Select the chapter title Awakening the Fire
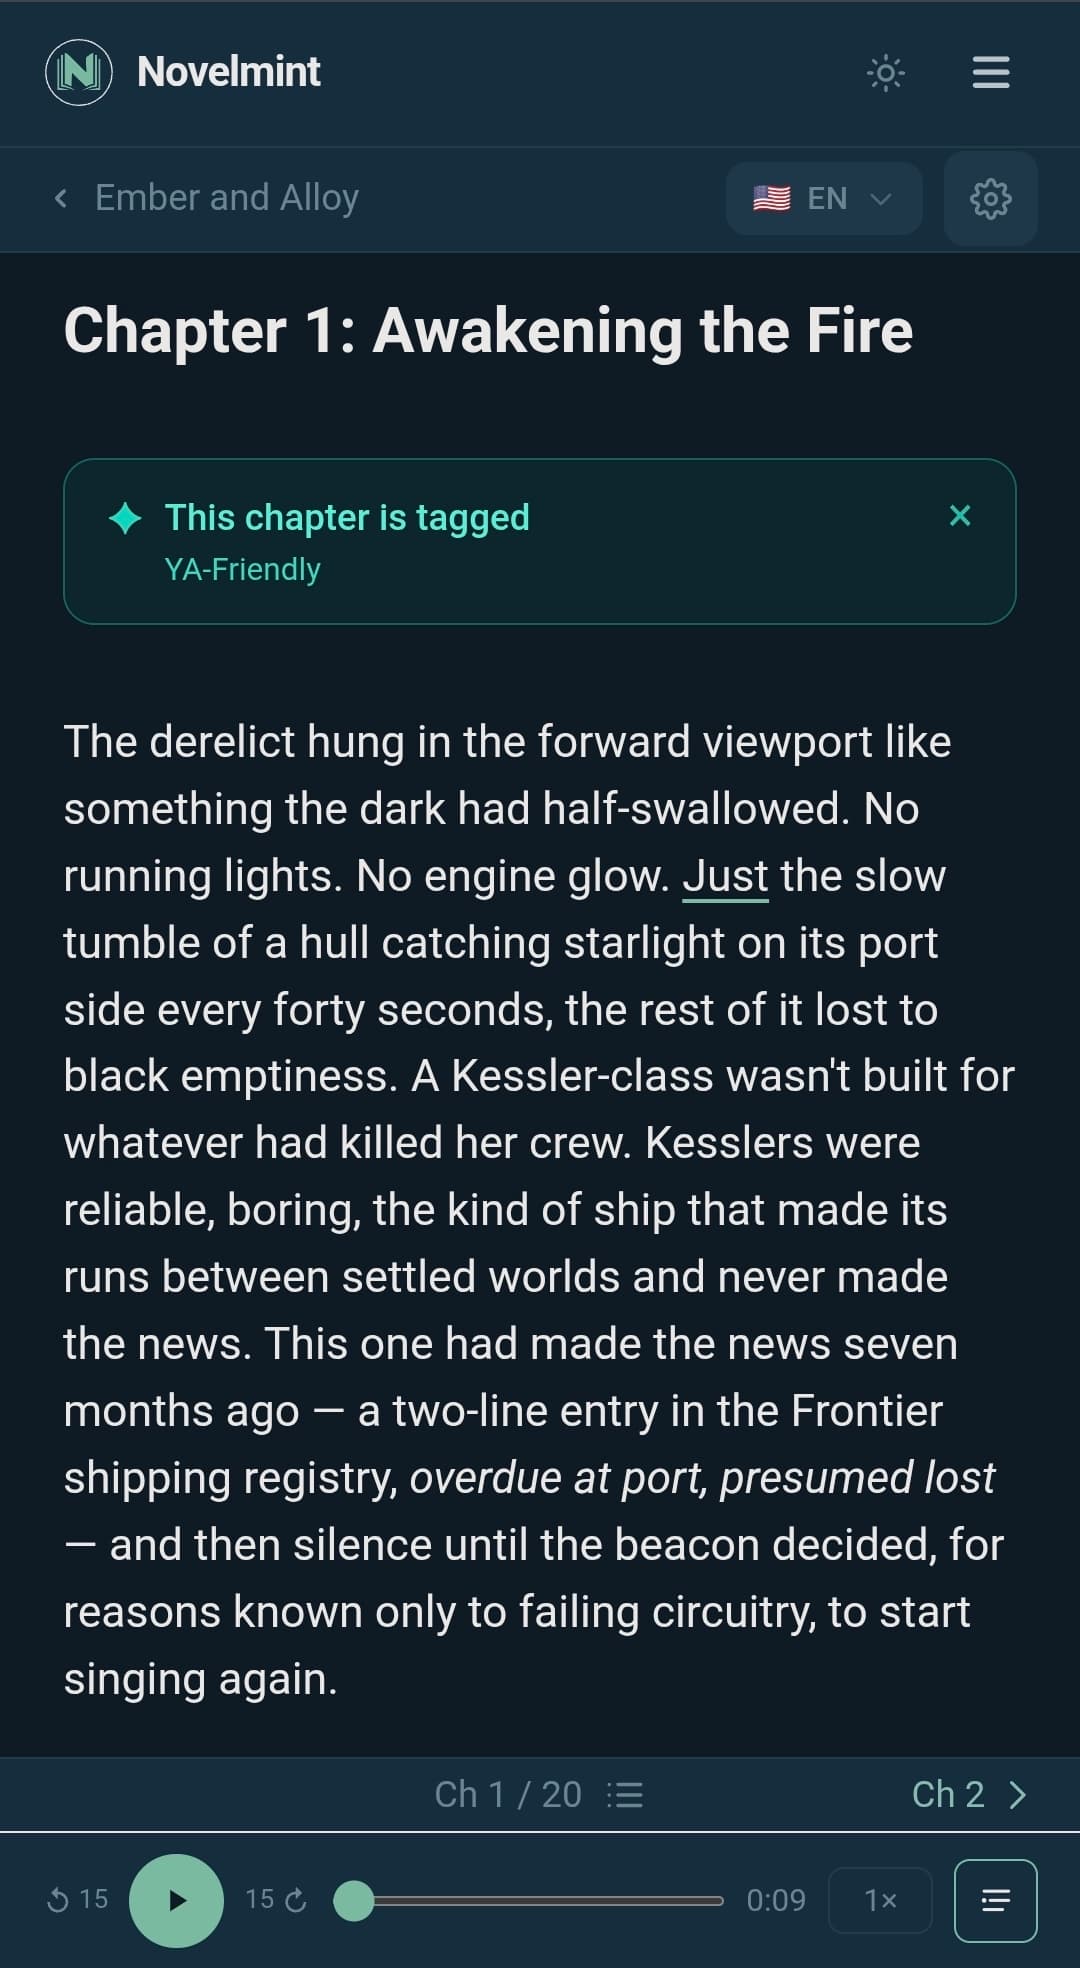The width and height of the screenshot is (1080, 1968). coord(488,331)
